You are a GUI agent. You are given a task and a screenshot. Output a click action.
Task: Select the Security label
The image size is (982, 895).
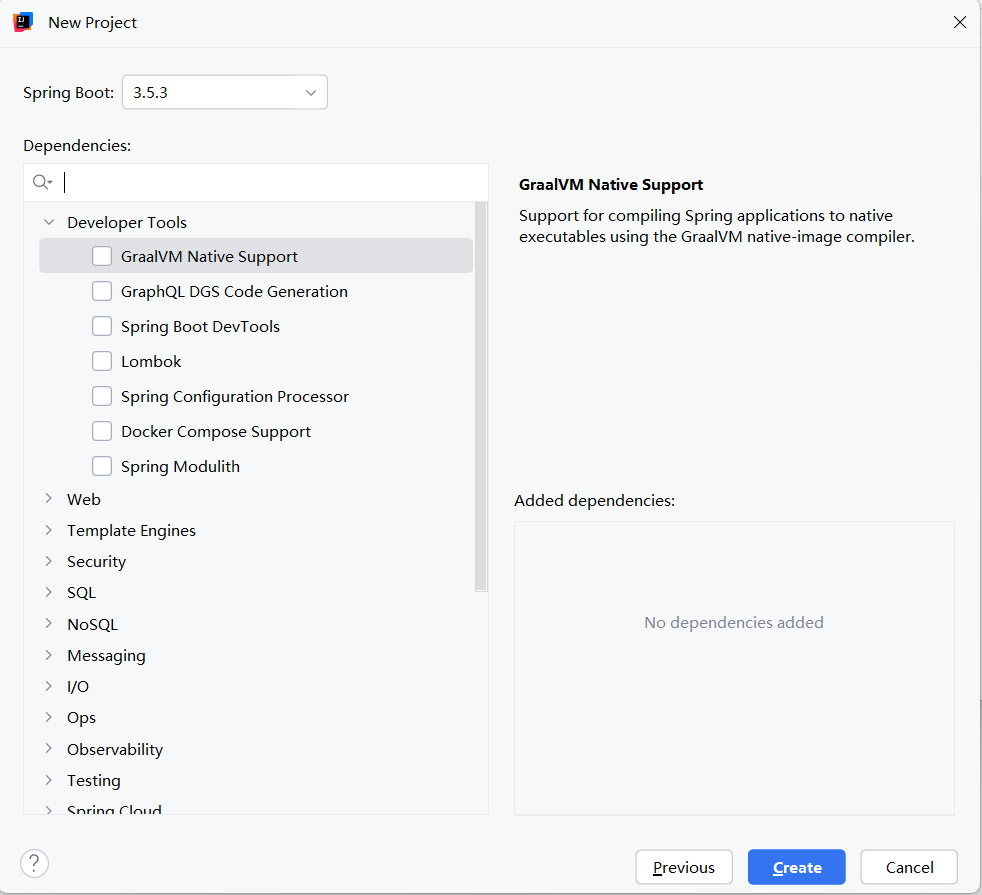coord(96,562)
